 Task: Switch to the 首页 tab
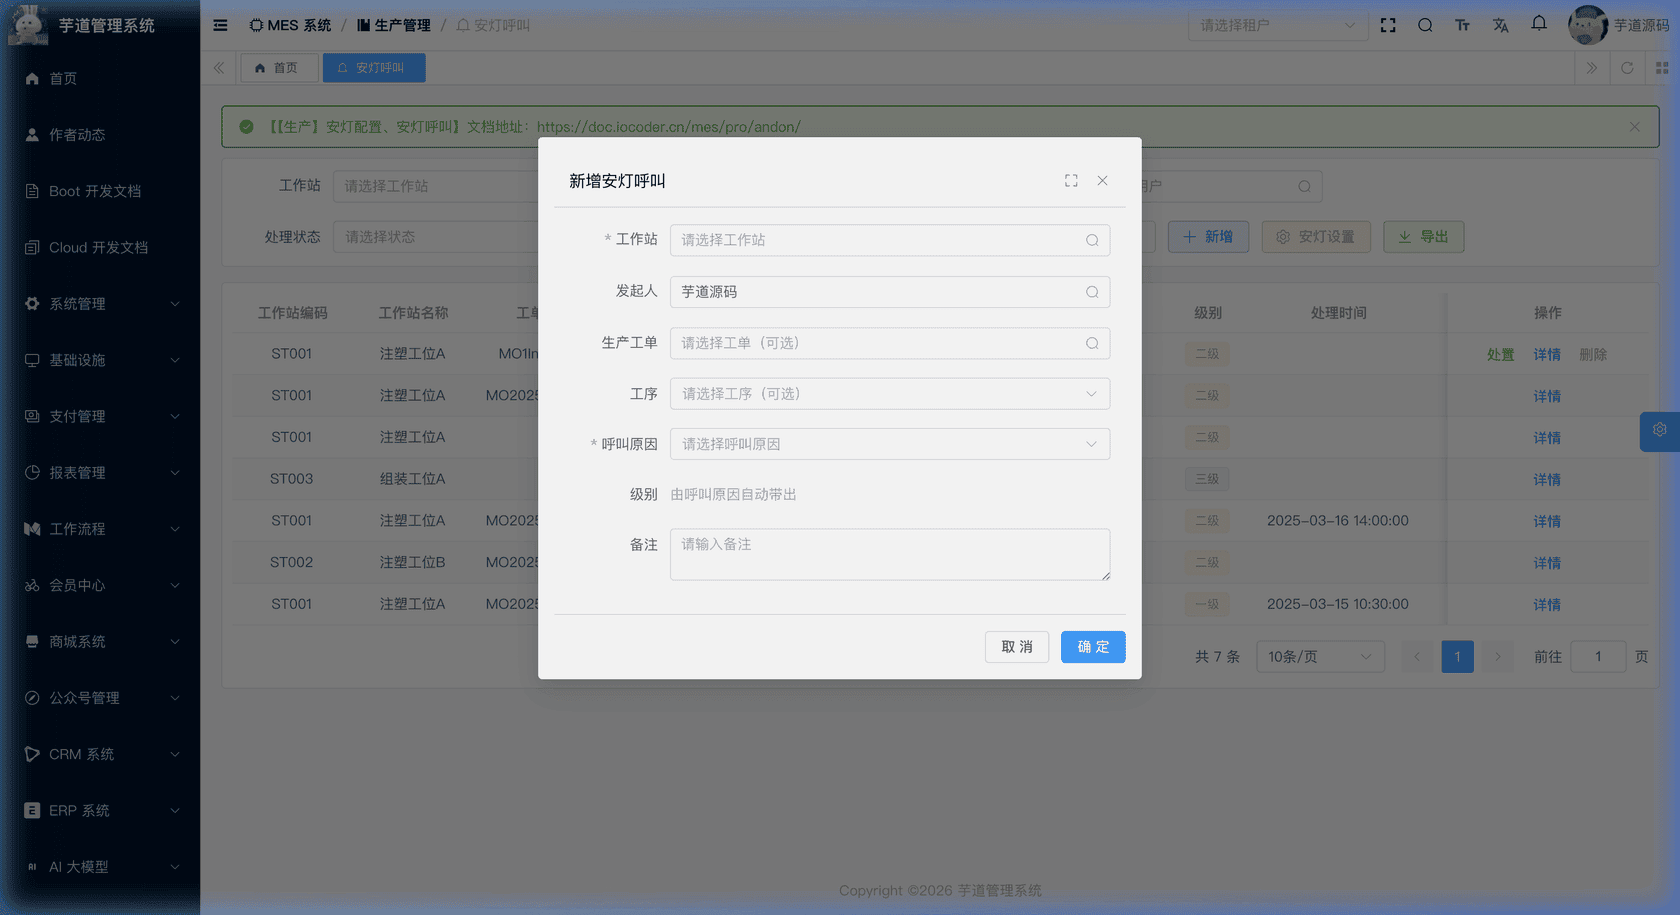(279, 67)
